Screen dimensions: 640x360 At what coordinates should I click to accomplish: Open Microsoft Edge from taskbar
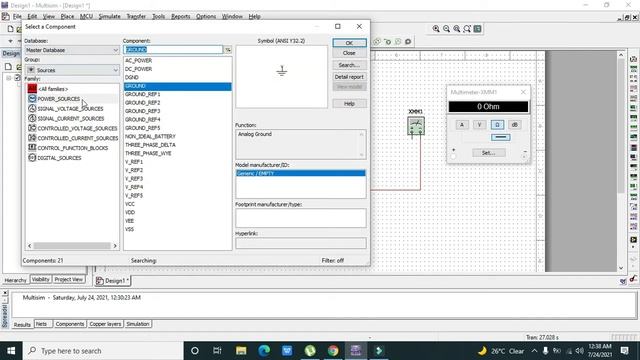tap(264, 351)
